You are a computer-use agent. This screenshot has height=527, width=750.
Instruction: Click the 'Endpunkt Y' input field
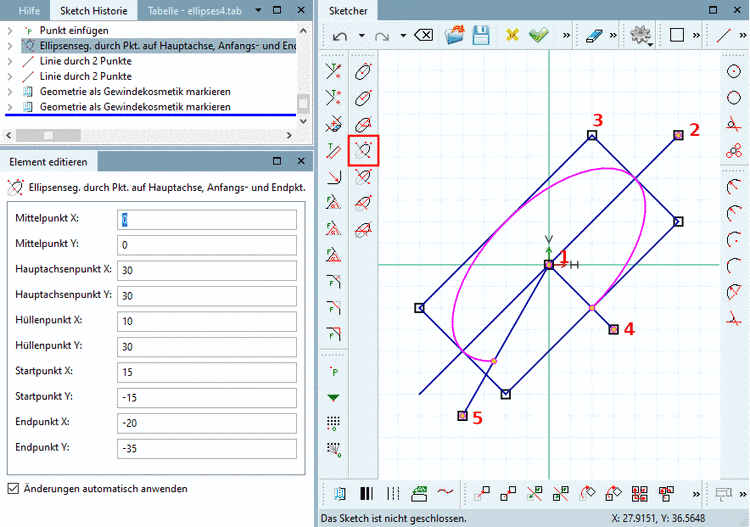[206, 448]
